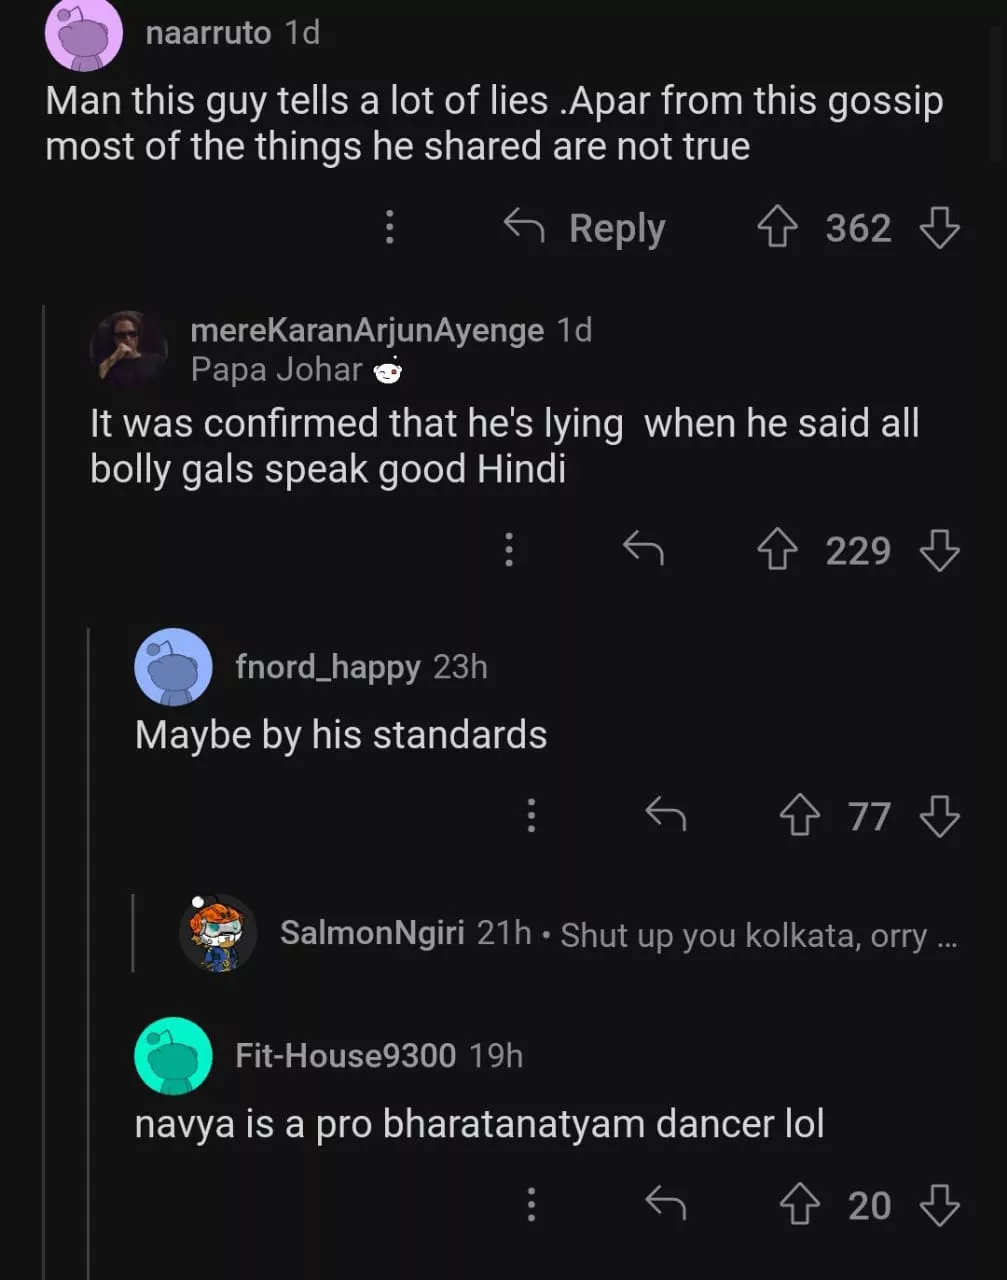The height and width of the screenshot is (1280, 1007).
Task: Upvote naarruto's comment with 362 points
Action: coord(777,228)
